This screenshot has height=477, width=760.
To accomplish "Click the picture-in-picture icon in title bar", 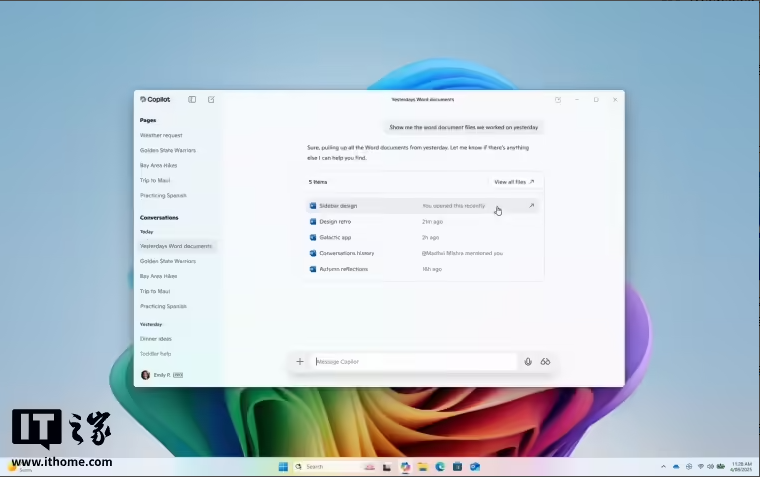I will click(x=558, y=100).
